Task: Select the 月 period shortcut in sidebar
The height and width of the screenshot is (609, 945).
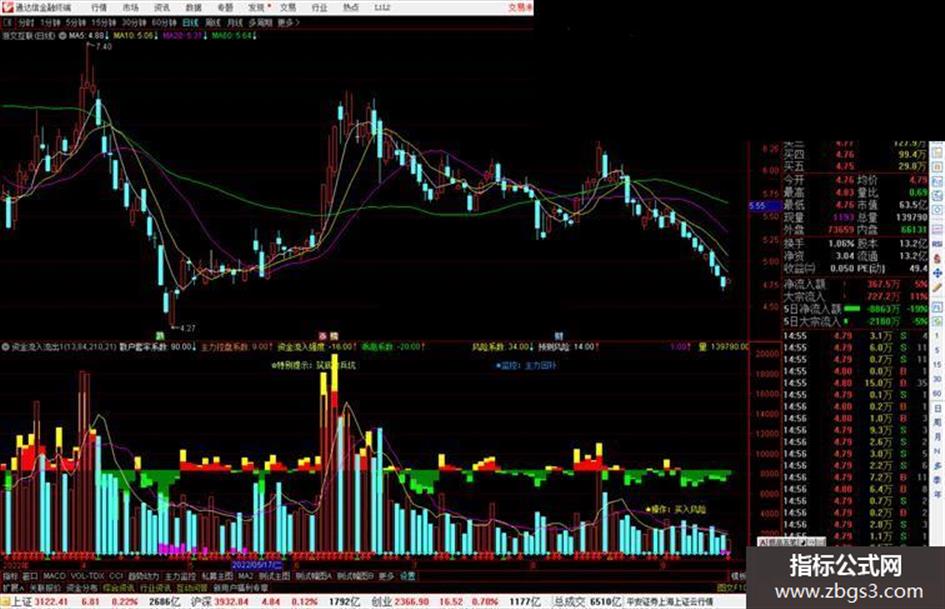Action: [937, 437]
